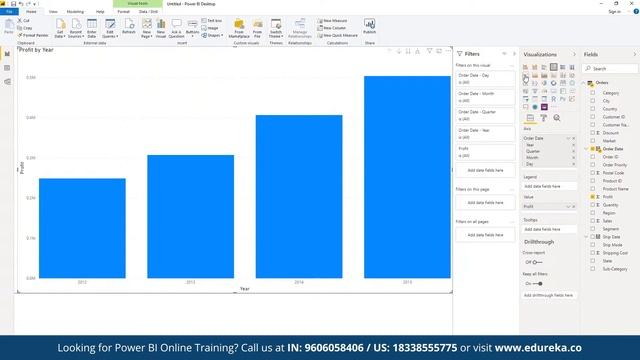This screenshot has height=360, width=640.
Task: Click New Measure button
Action: [x=333, y=20]
